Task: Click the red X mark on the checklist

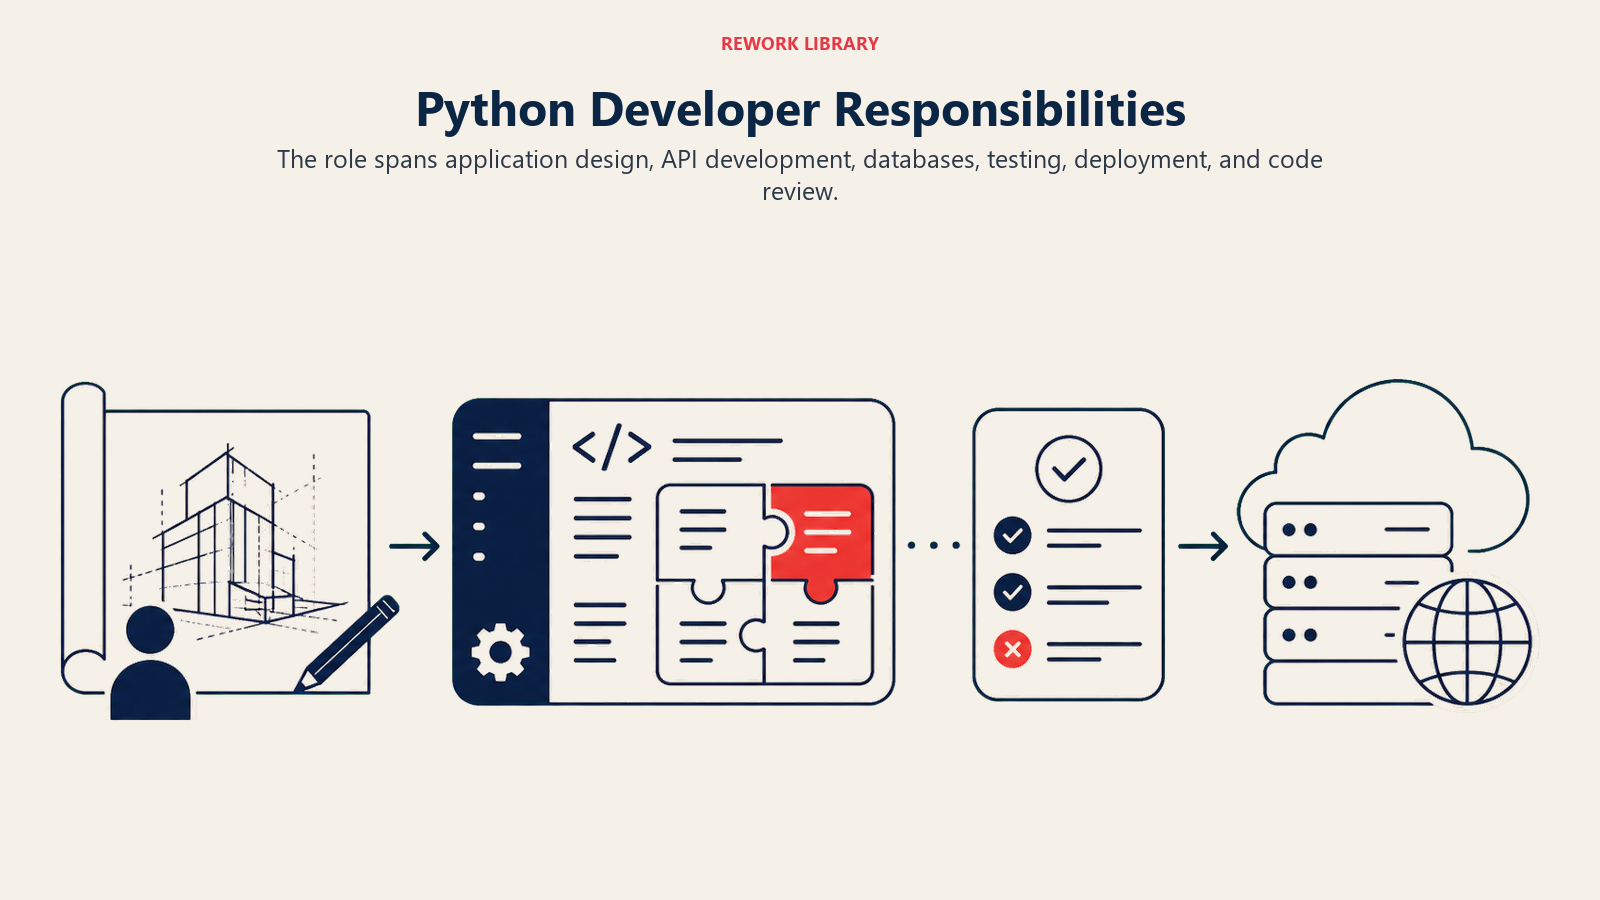Action: coord(1012,649)
